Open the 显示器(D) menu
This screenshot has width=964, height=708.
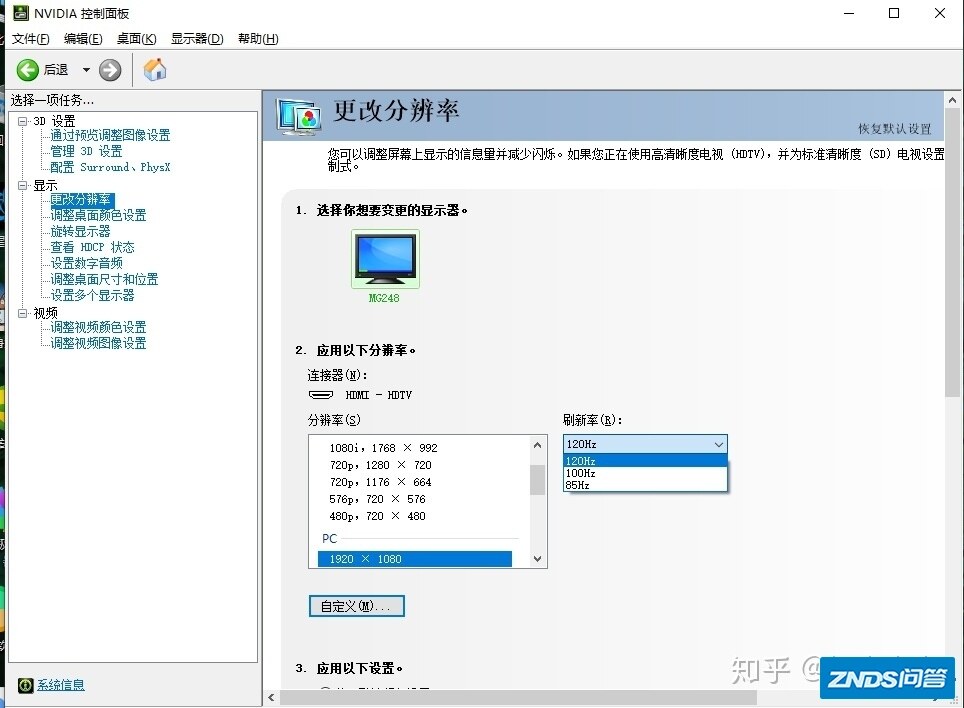[197, 39]
